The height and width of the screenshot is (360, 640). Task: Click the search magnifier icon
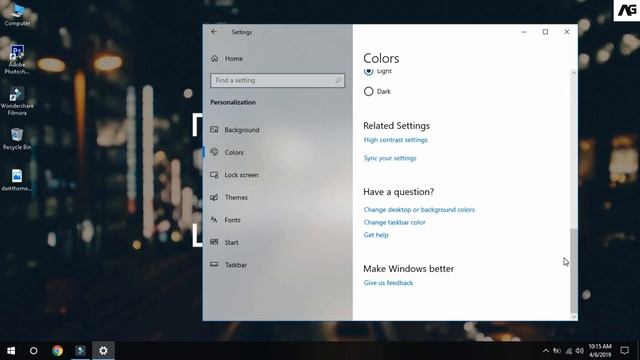tap(338, 80)
